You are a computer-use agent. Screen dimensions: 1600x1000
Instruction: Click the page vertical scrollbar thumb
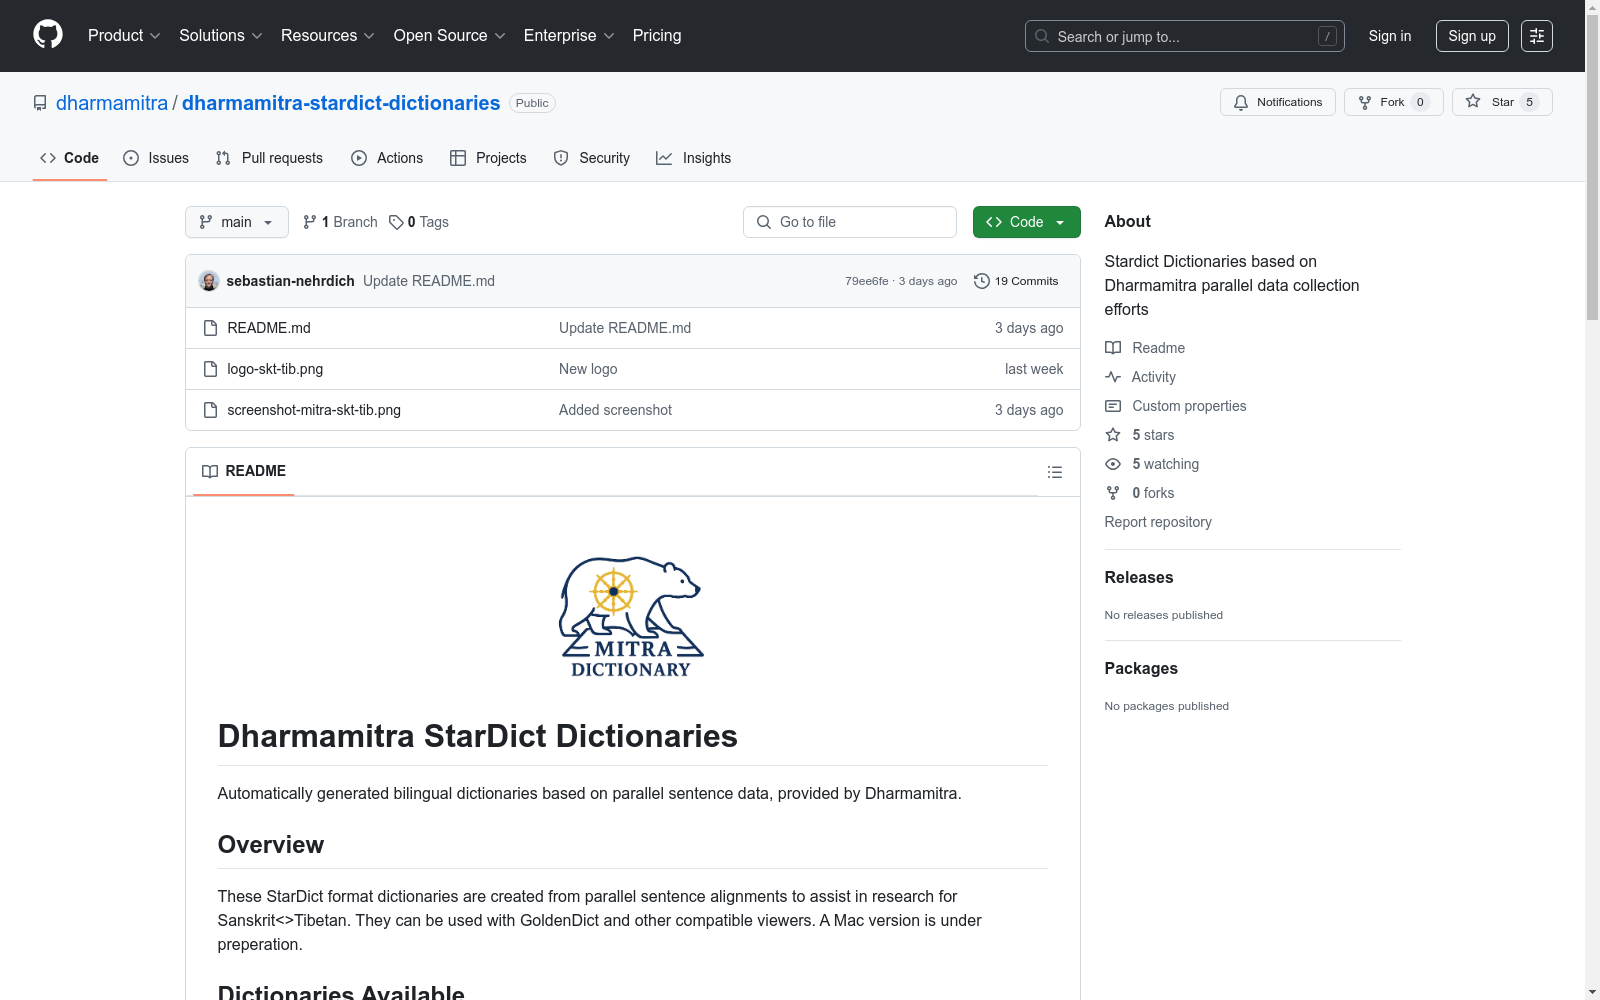point(1592,166)
